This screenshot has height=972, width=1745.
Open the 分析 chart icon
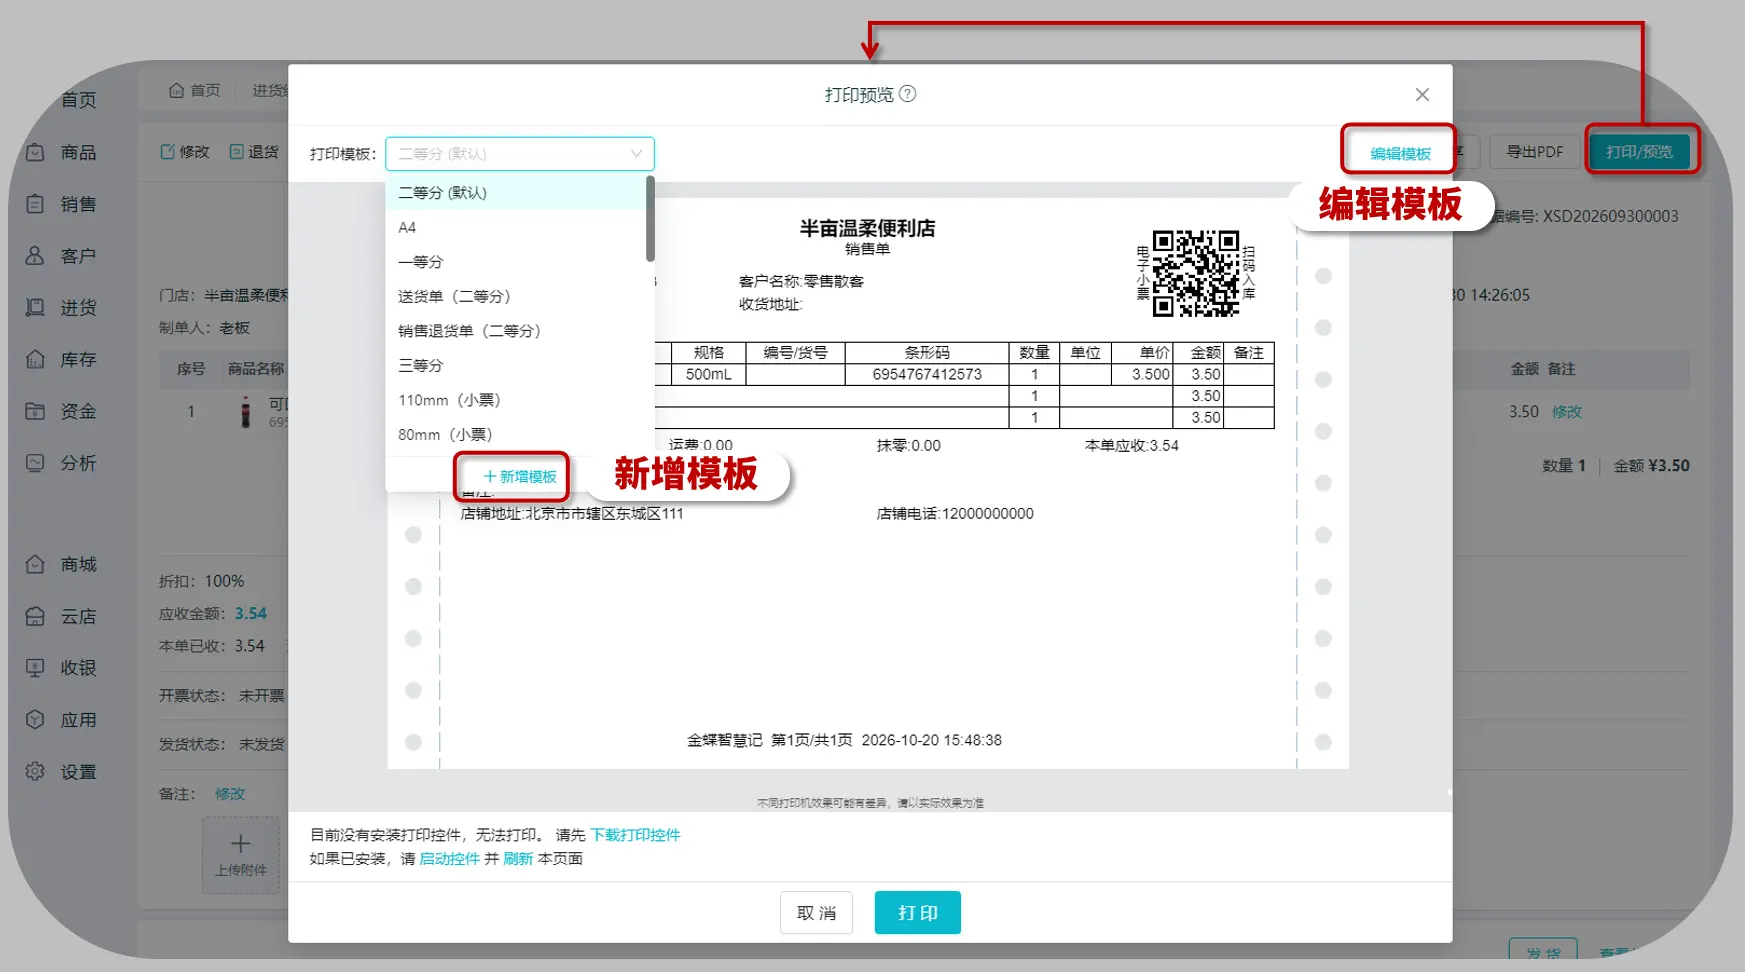click(35, 463)
